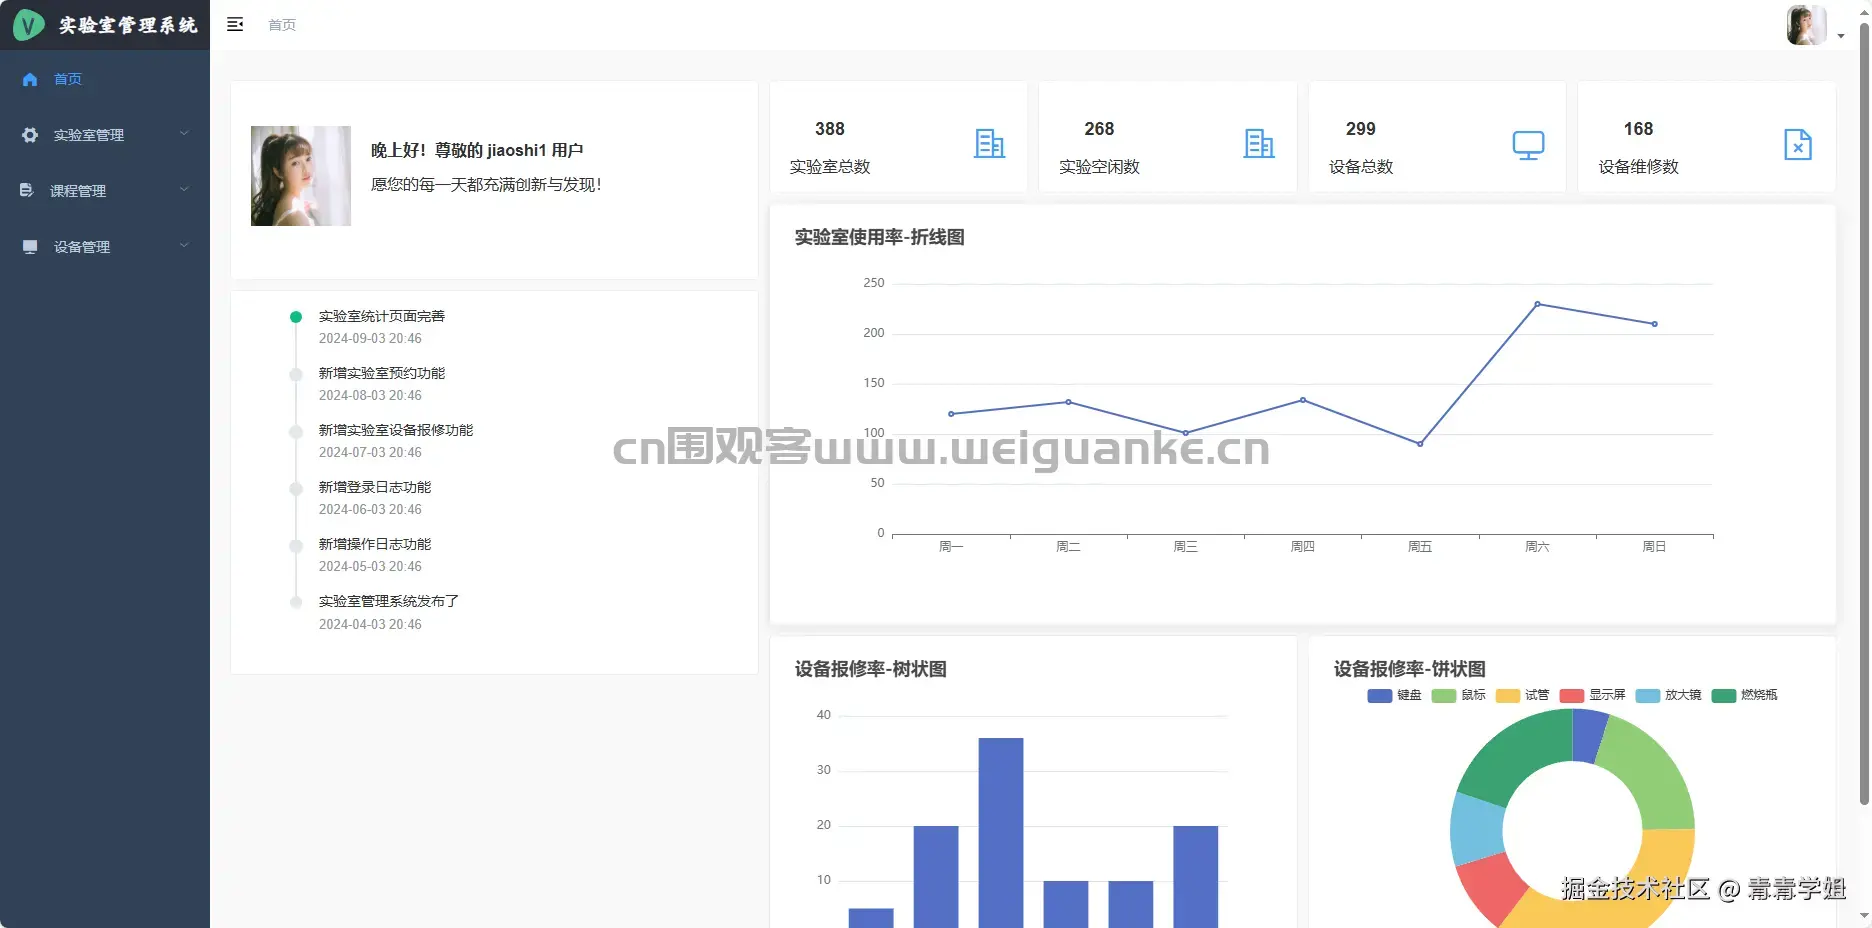The width and height of the screenshot is (1872, 928).
Task: Toggle the 燃烧瓶 legend swatch in pie chart
Action: (x=1724, y=696)
